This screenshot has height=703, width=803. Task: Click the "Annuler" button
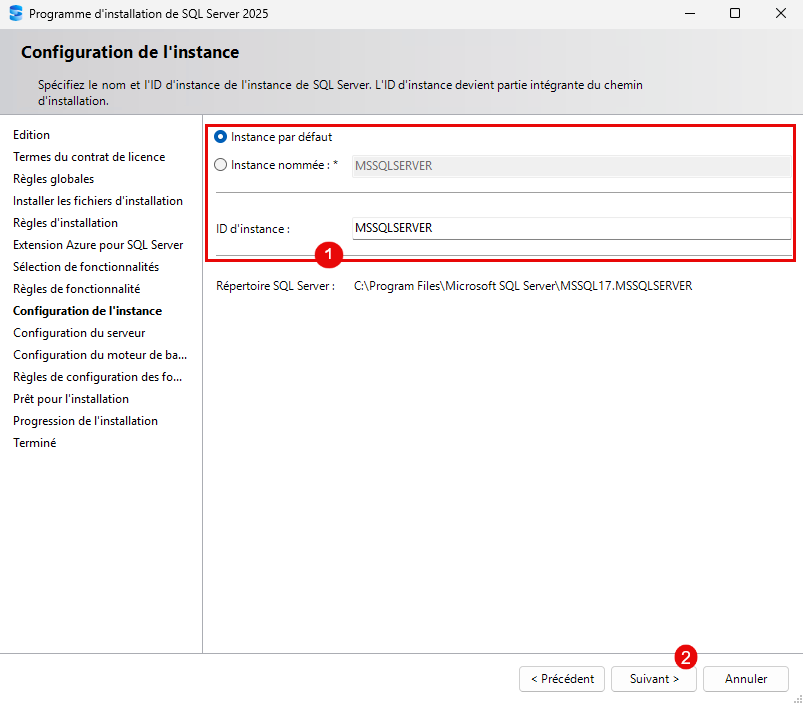click(x=746, y=679)
